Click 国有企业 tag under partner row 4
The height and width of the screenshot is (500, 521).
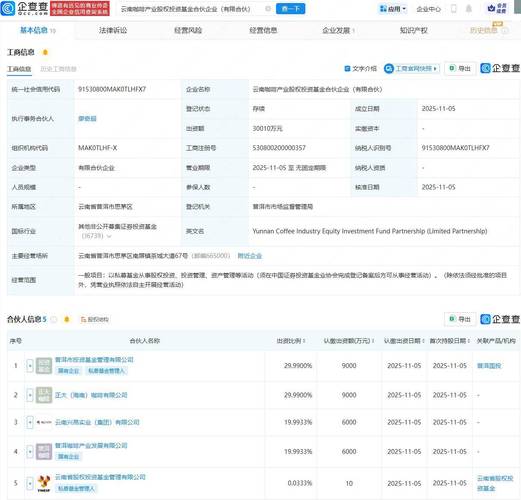pos(69,457)
